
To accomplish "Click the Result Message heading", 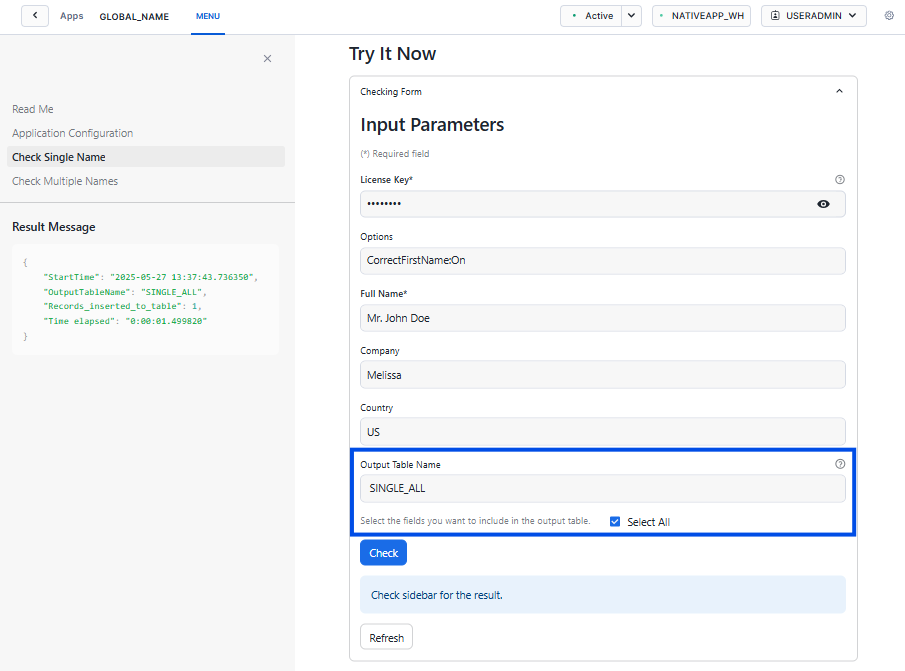I will pyautogui.click(x=54, y=227).
